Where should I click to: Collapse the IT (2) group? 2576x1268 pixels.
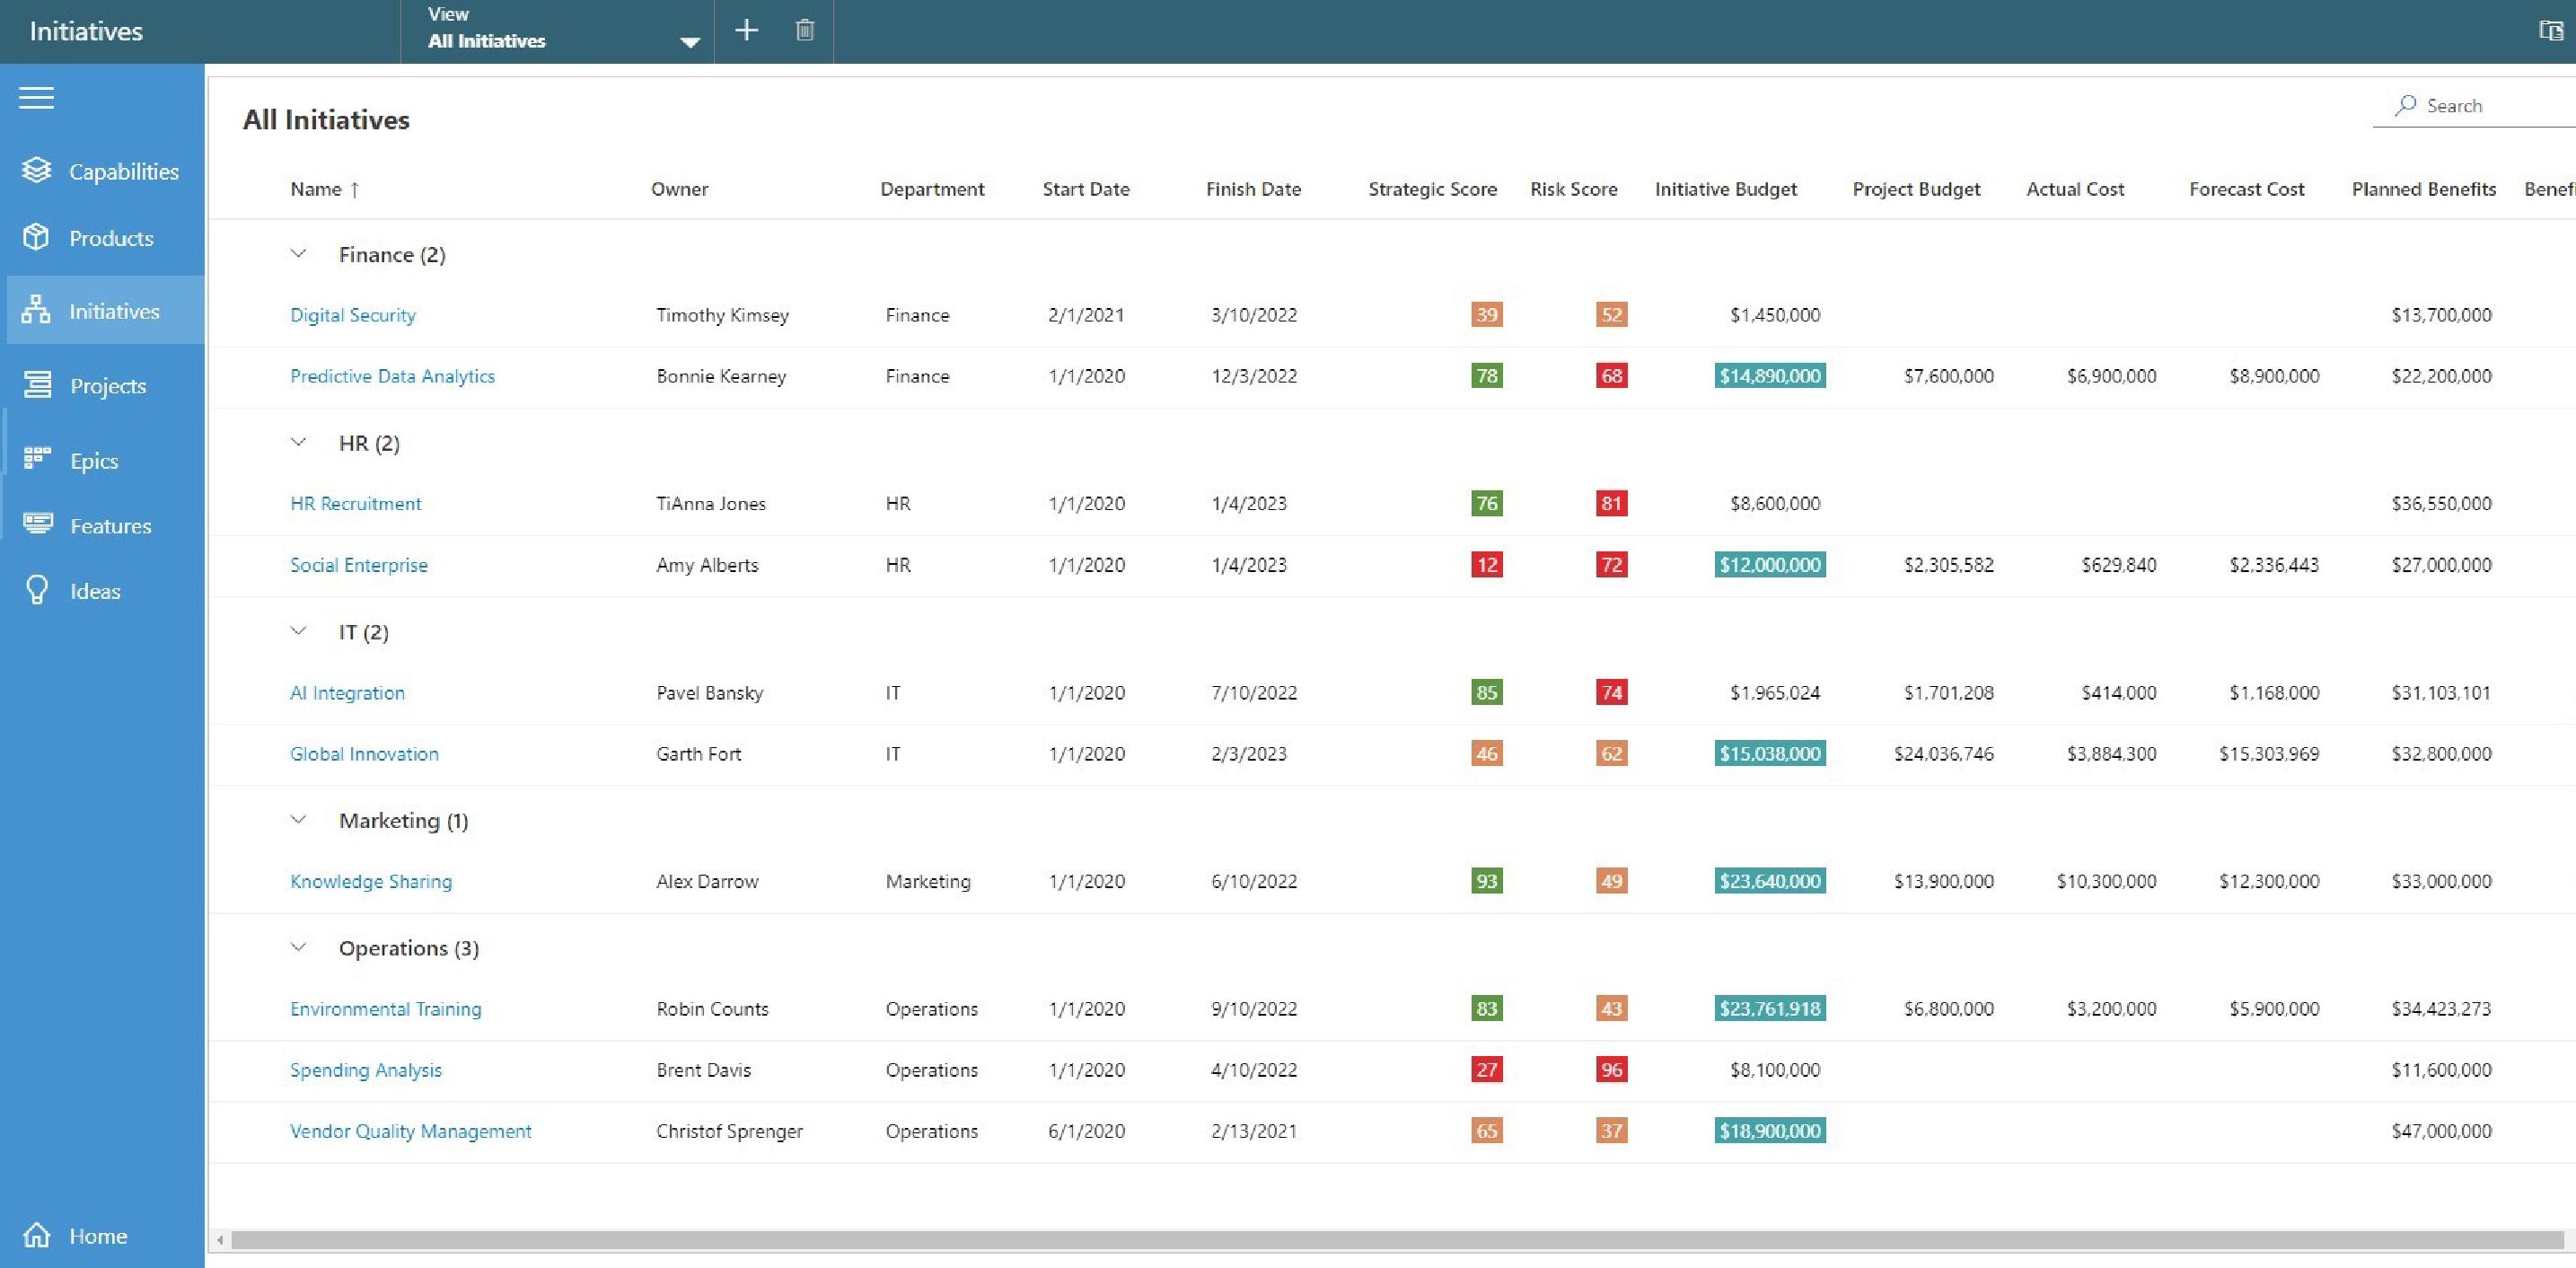[x=298, y=631]
